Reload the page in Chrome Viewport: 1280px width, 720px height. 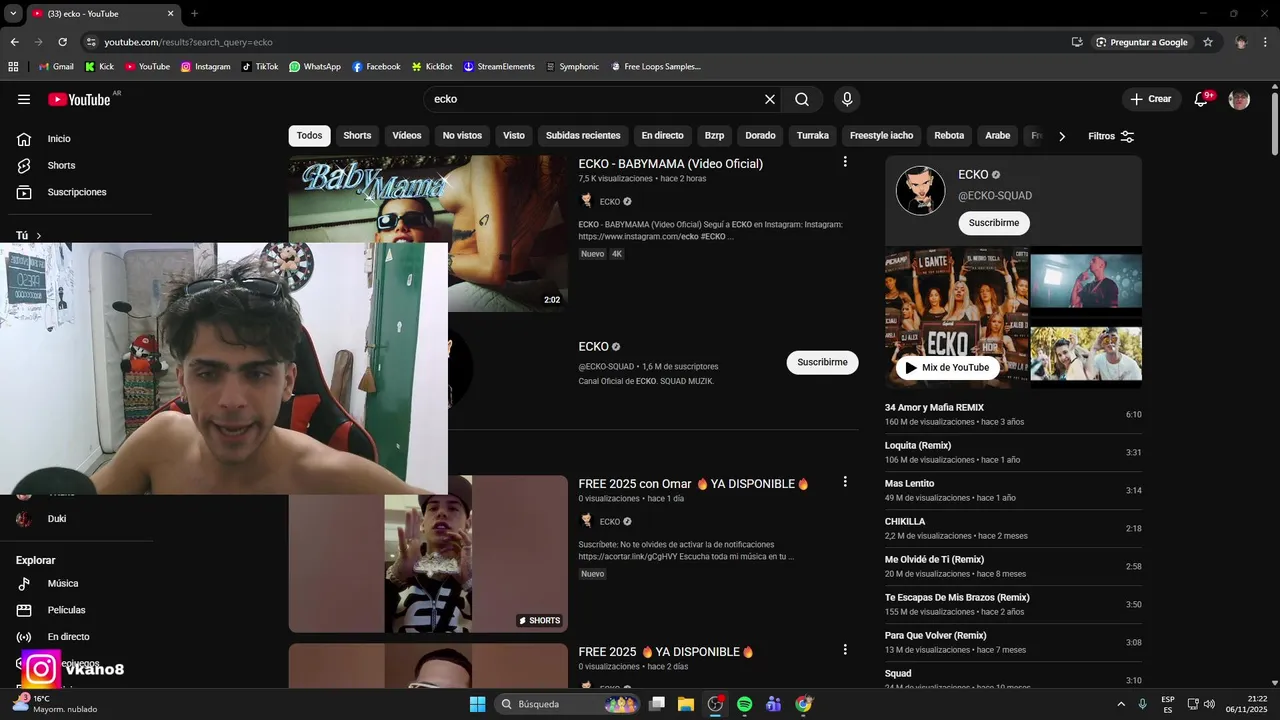62,42
